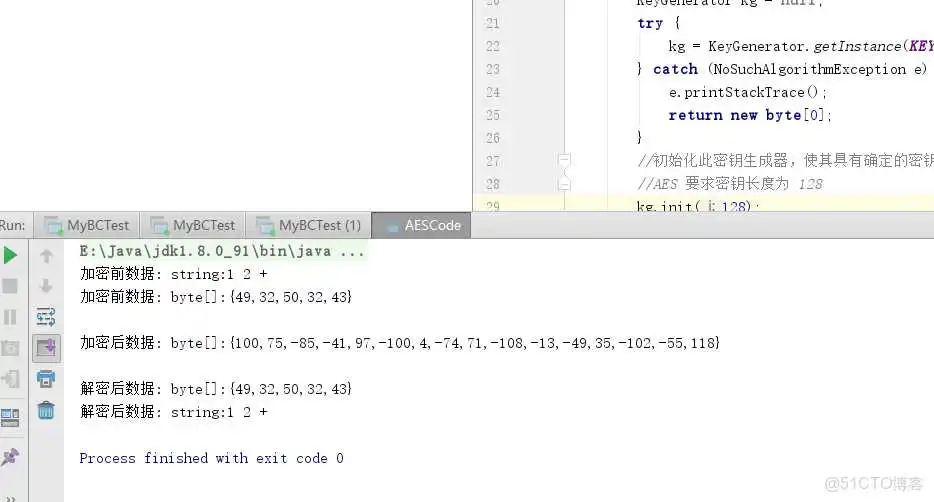Pin the run tab with pushpin icon
Screen dimensions: 934x502
pos(10,457)
